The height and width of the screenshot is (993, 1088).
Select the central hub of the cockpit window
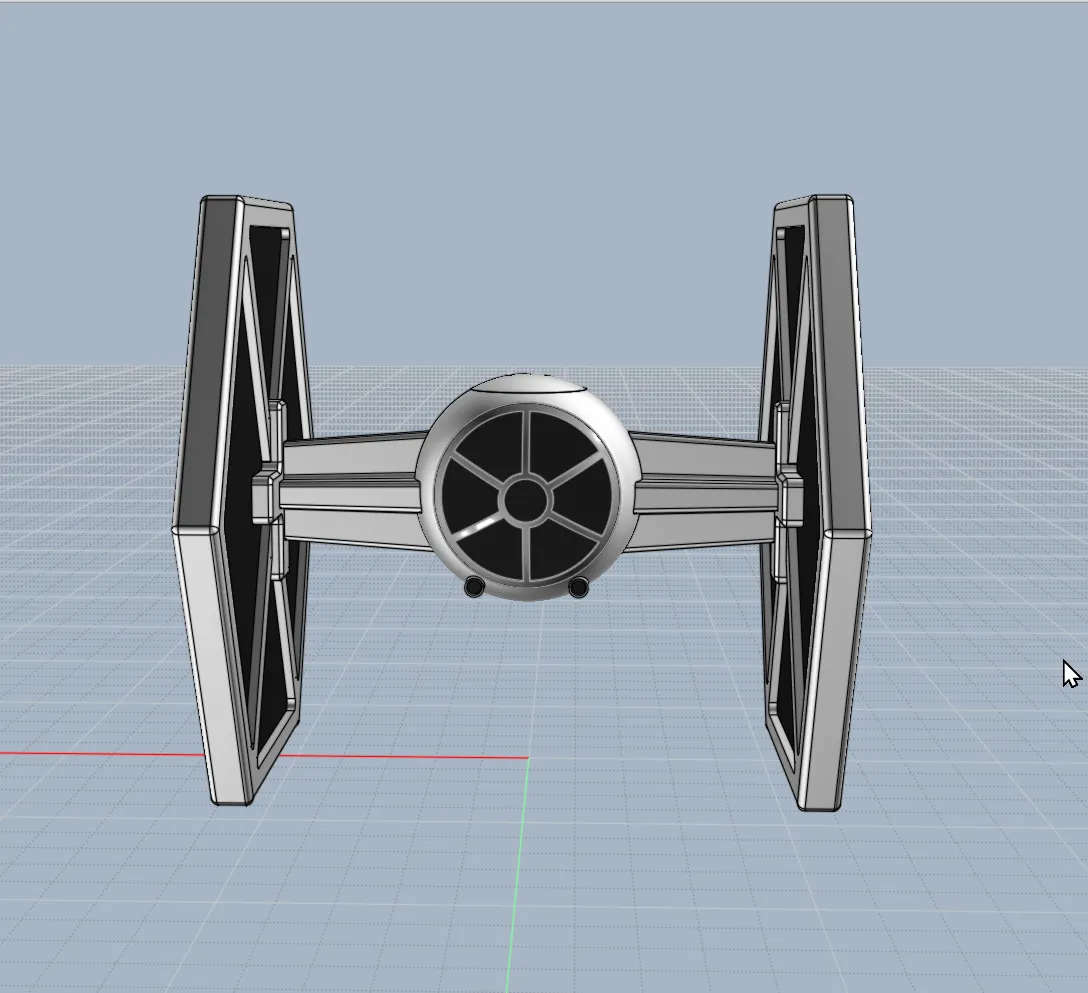(525, 500)
